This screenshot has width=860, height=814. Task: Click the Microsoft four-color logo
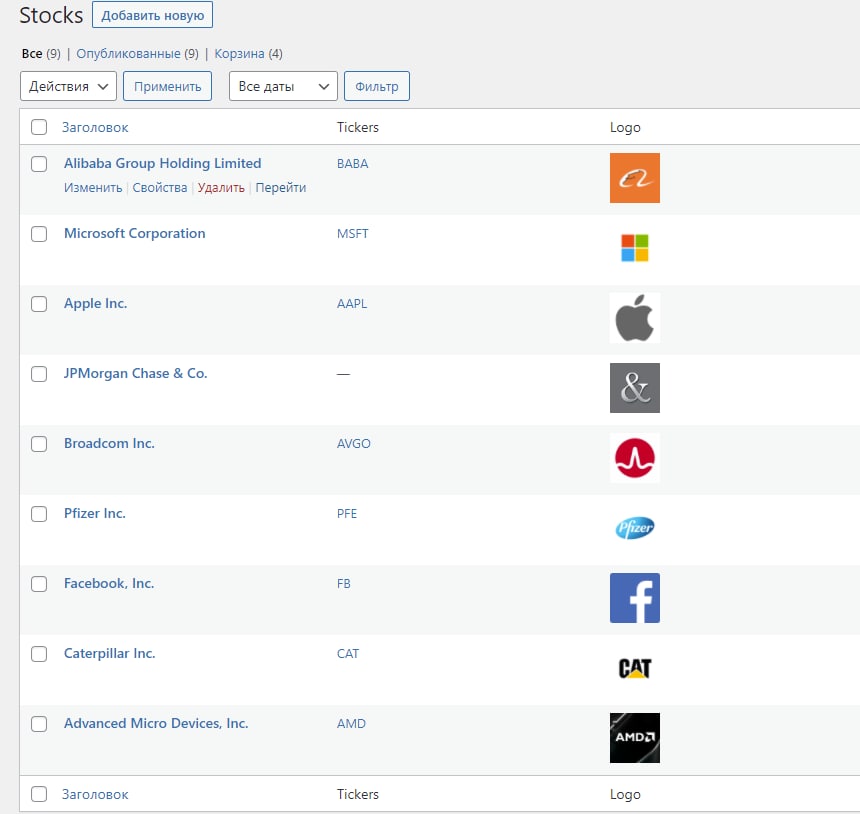(x=635, y=248)
